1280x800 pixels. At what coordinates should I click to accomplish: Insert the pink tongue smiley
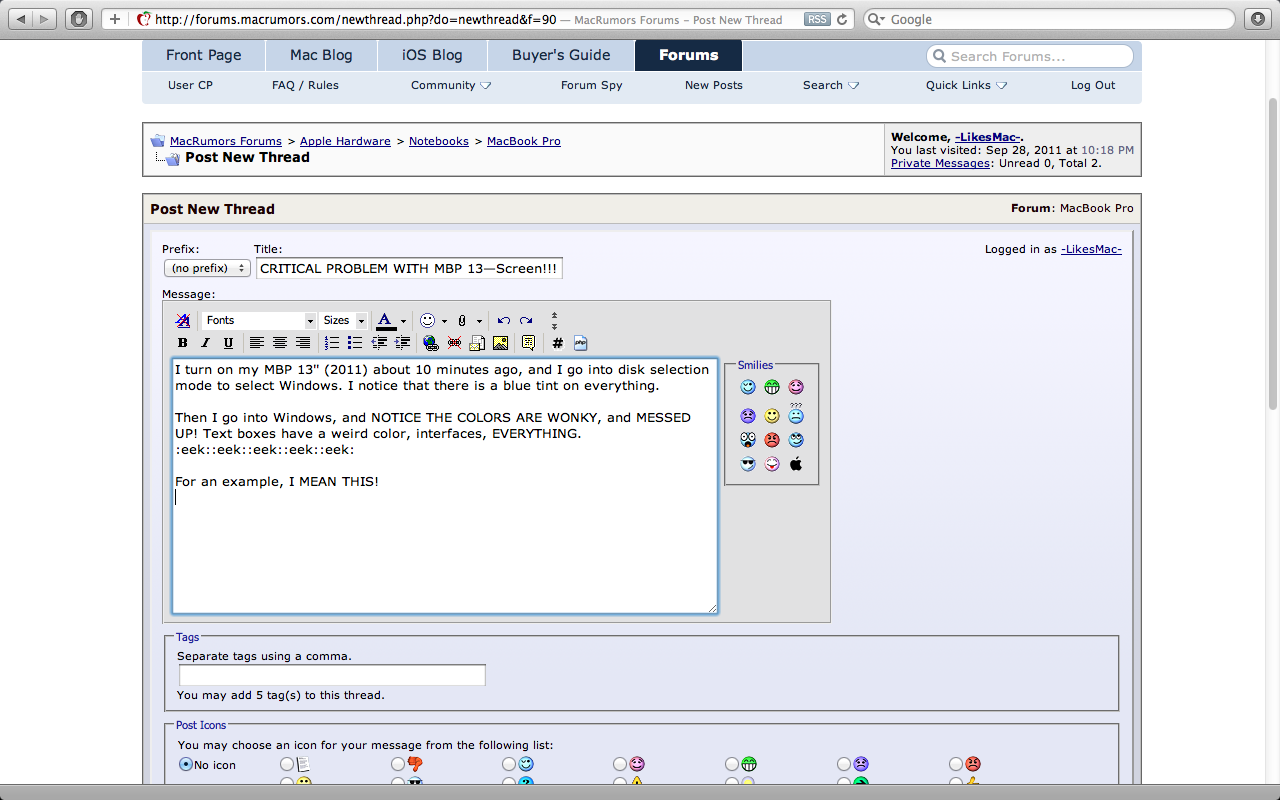point(772,464)
